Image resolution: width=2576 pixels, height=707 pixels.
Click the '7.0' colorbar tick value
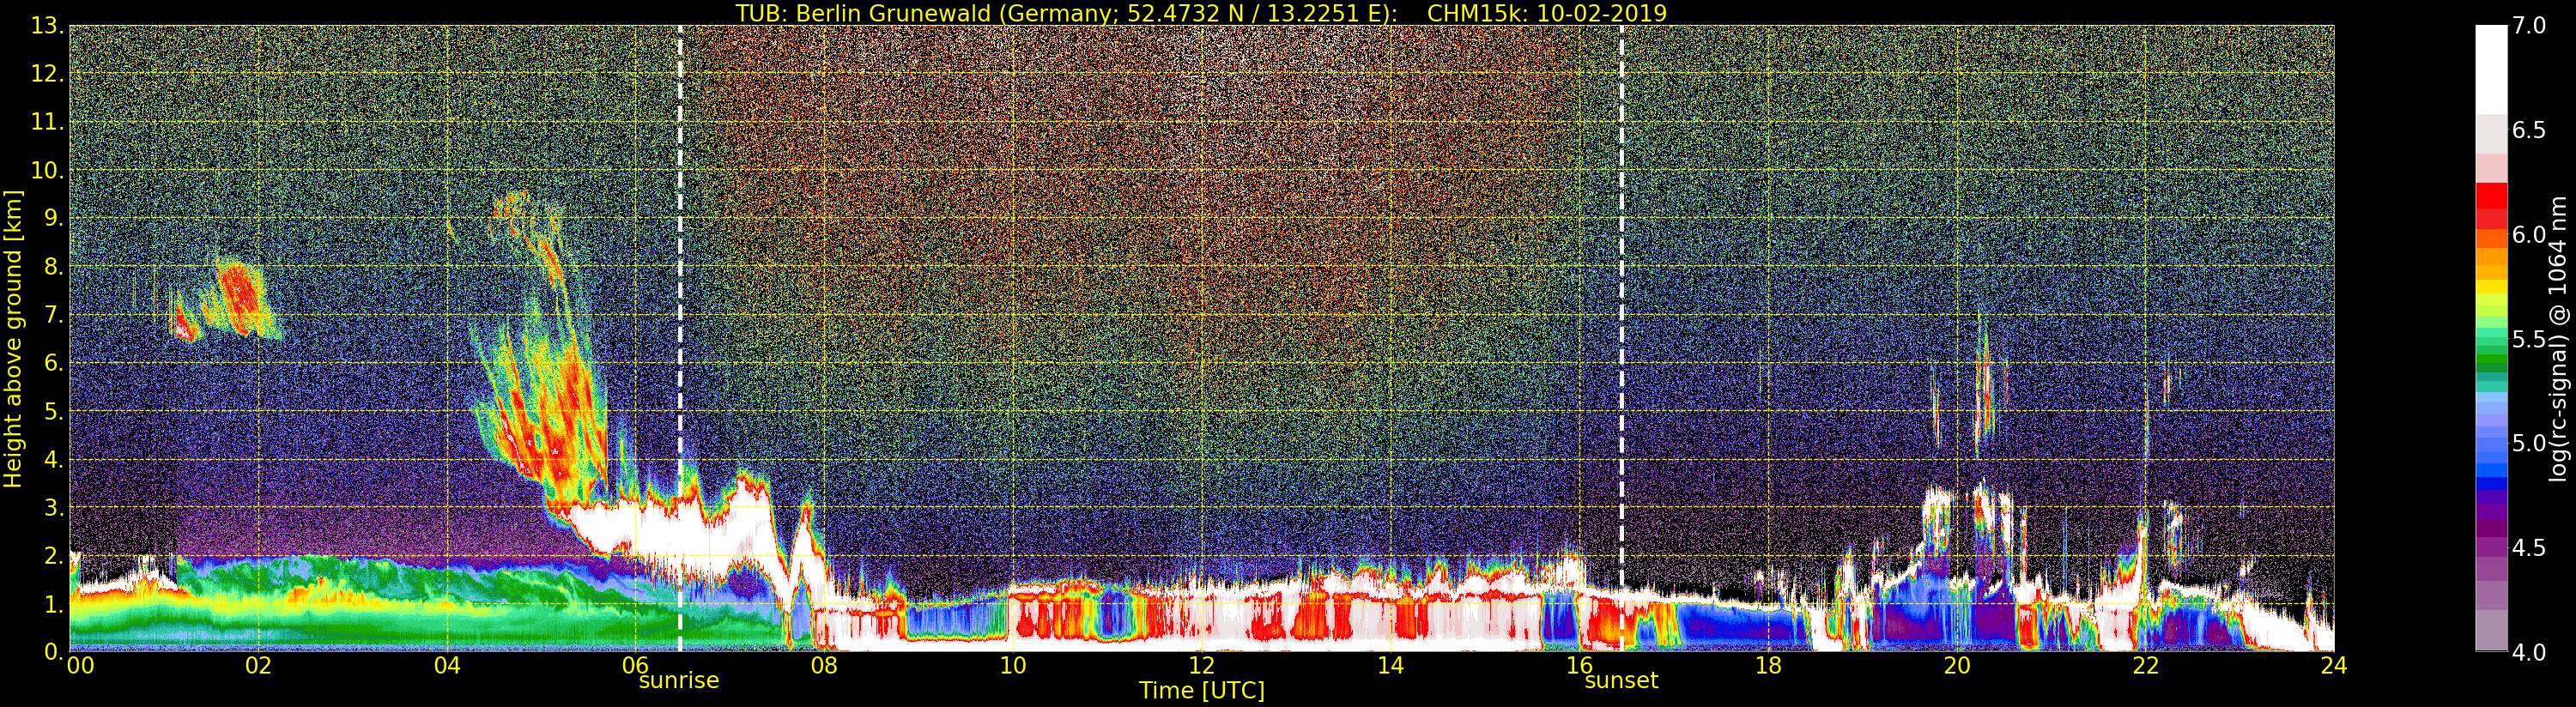(2529, 26)
